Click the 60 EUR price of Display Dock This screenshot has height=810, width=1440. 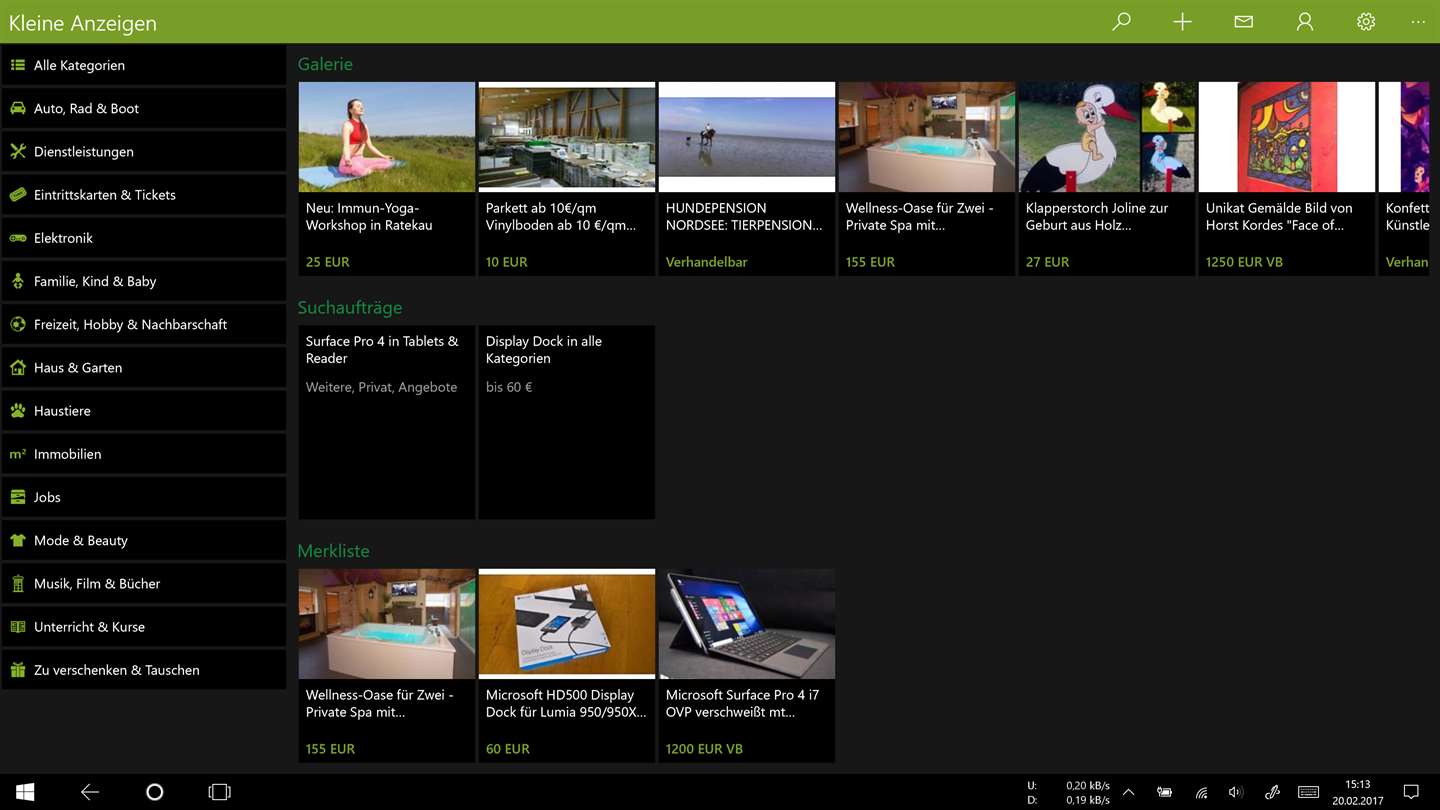pos(508,749)
